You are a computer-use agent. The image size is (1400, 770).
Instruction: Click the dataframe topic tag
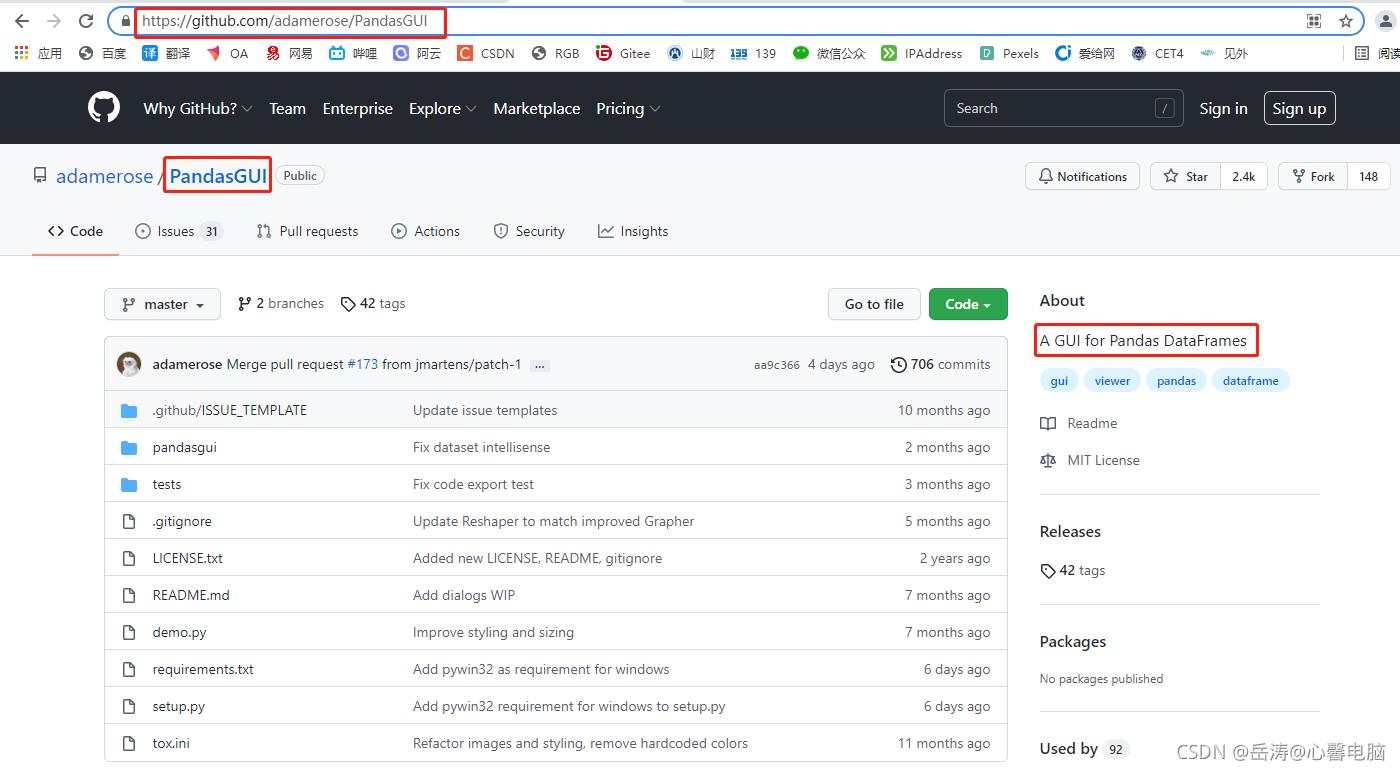(x=1251, y=380)
